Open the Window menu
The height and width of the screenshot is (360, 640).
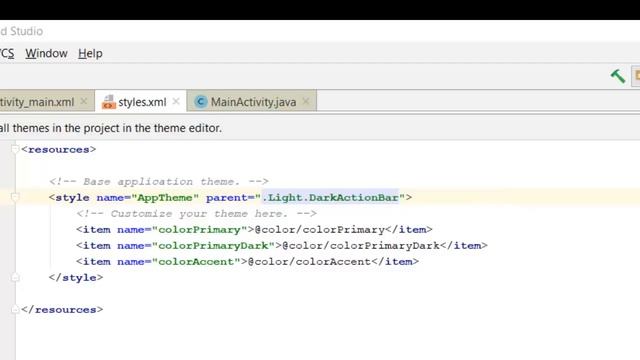pos(46,53)
